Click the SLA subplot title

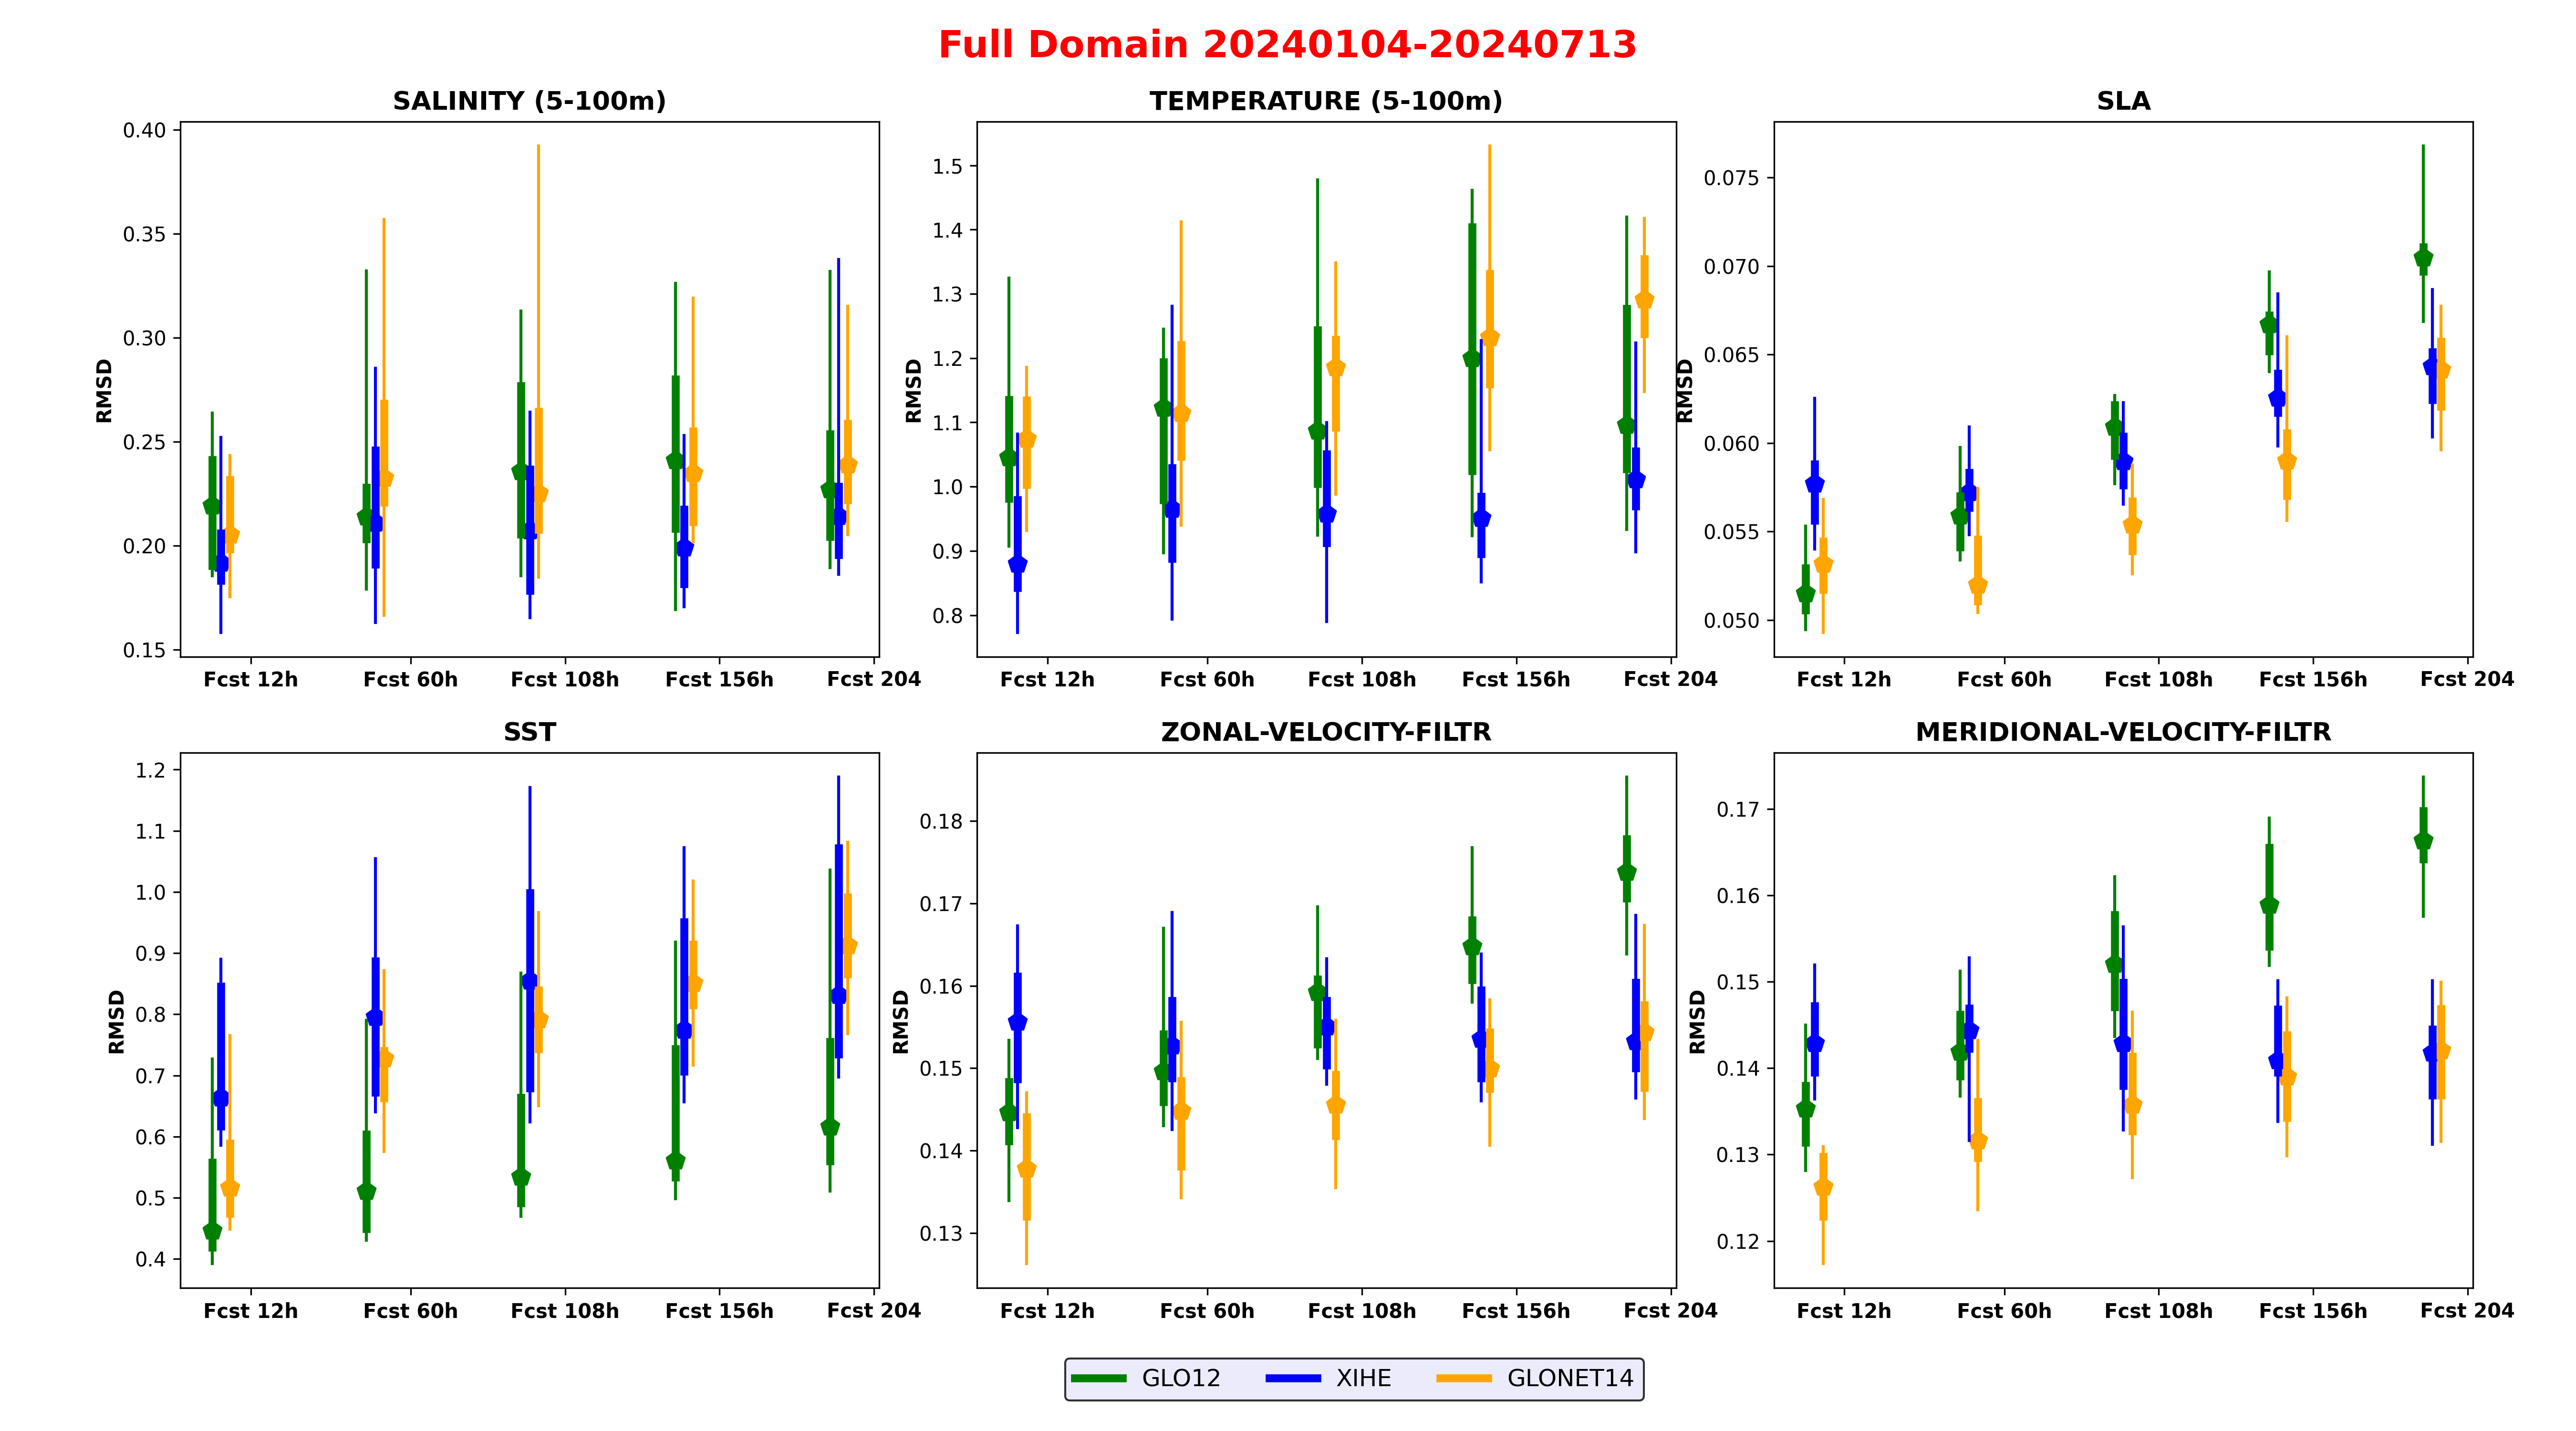[x=2123, y=101]
